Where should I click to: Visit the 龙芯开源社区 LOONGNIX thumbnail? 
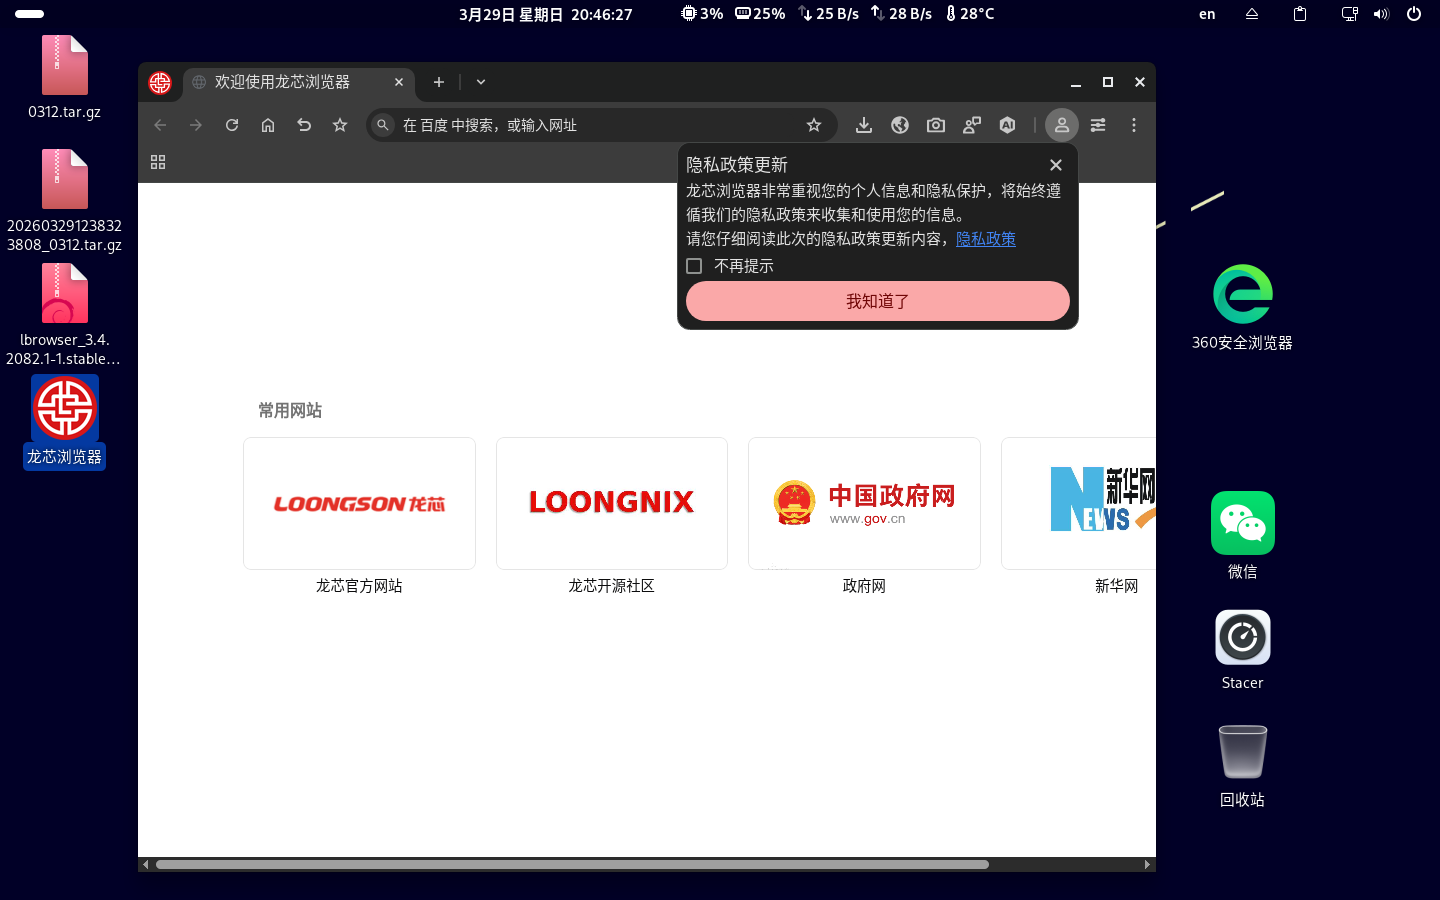coord(611,503)
